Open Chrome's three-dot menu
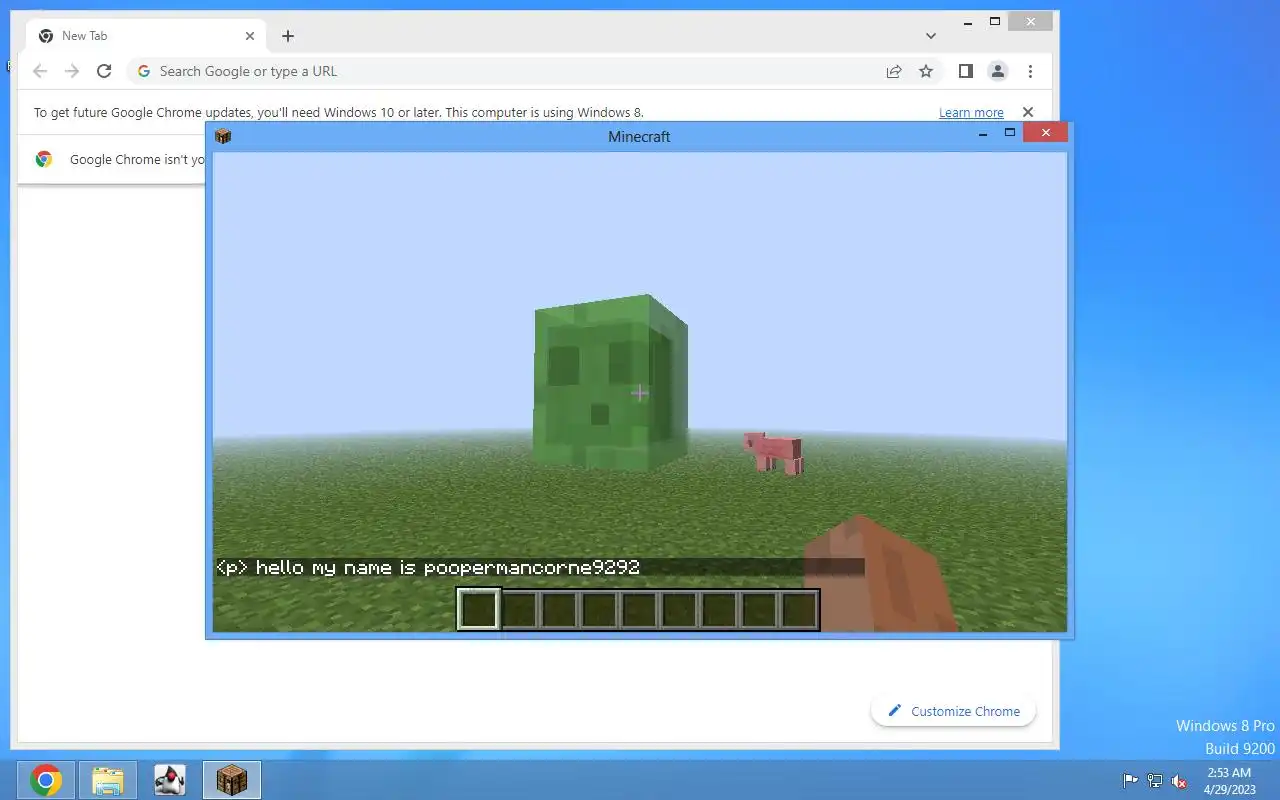The image size is (1280, 800). click(x=1030, y=71)
